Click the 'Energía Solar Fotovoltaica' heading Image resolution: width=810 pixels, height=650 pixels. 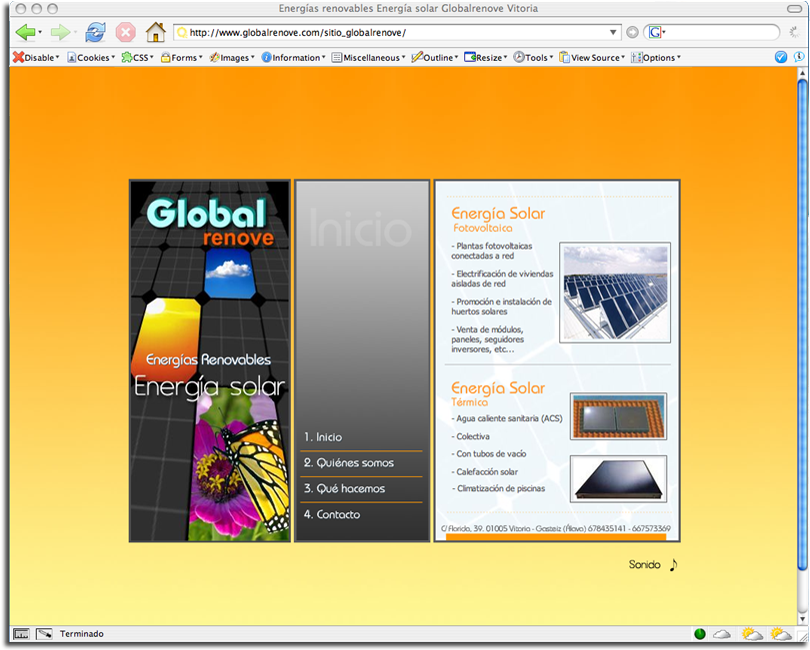tap(498, 220)
